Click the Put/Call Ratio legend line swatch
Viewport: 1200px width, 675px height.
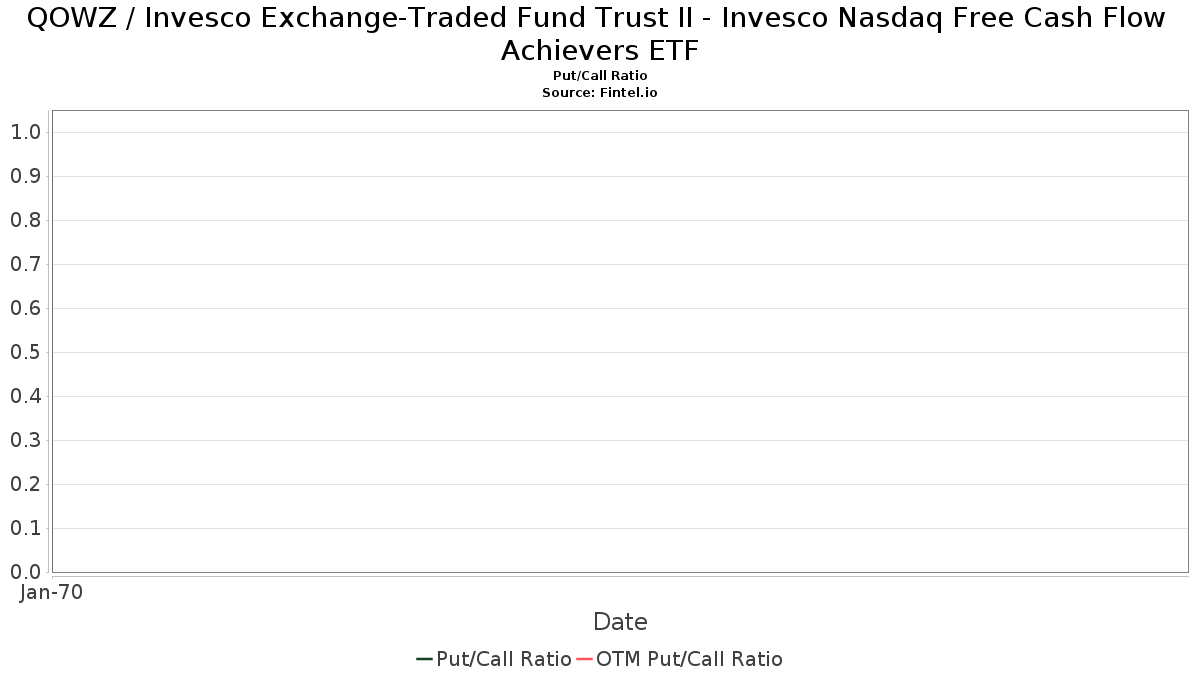(x=424, y=659)
